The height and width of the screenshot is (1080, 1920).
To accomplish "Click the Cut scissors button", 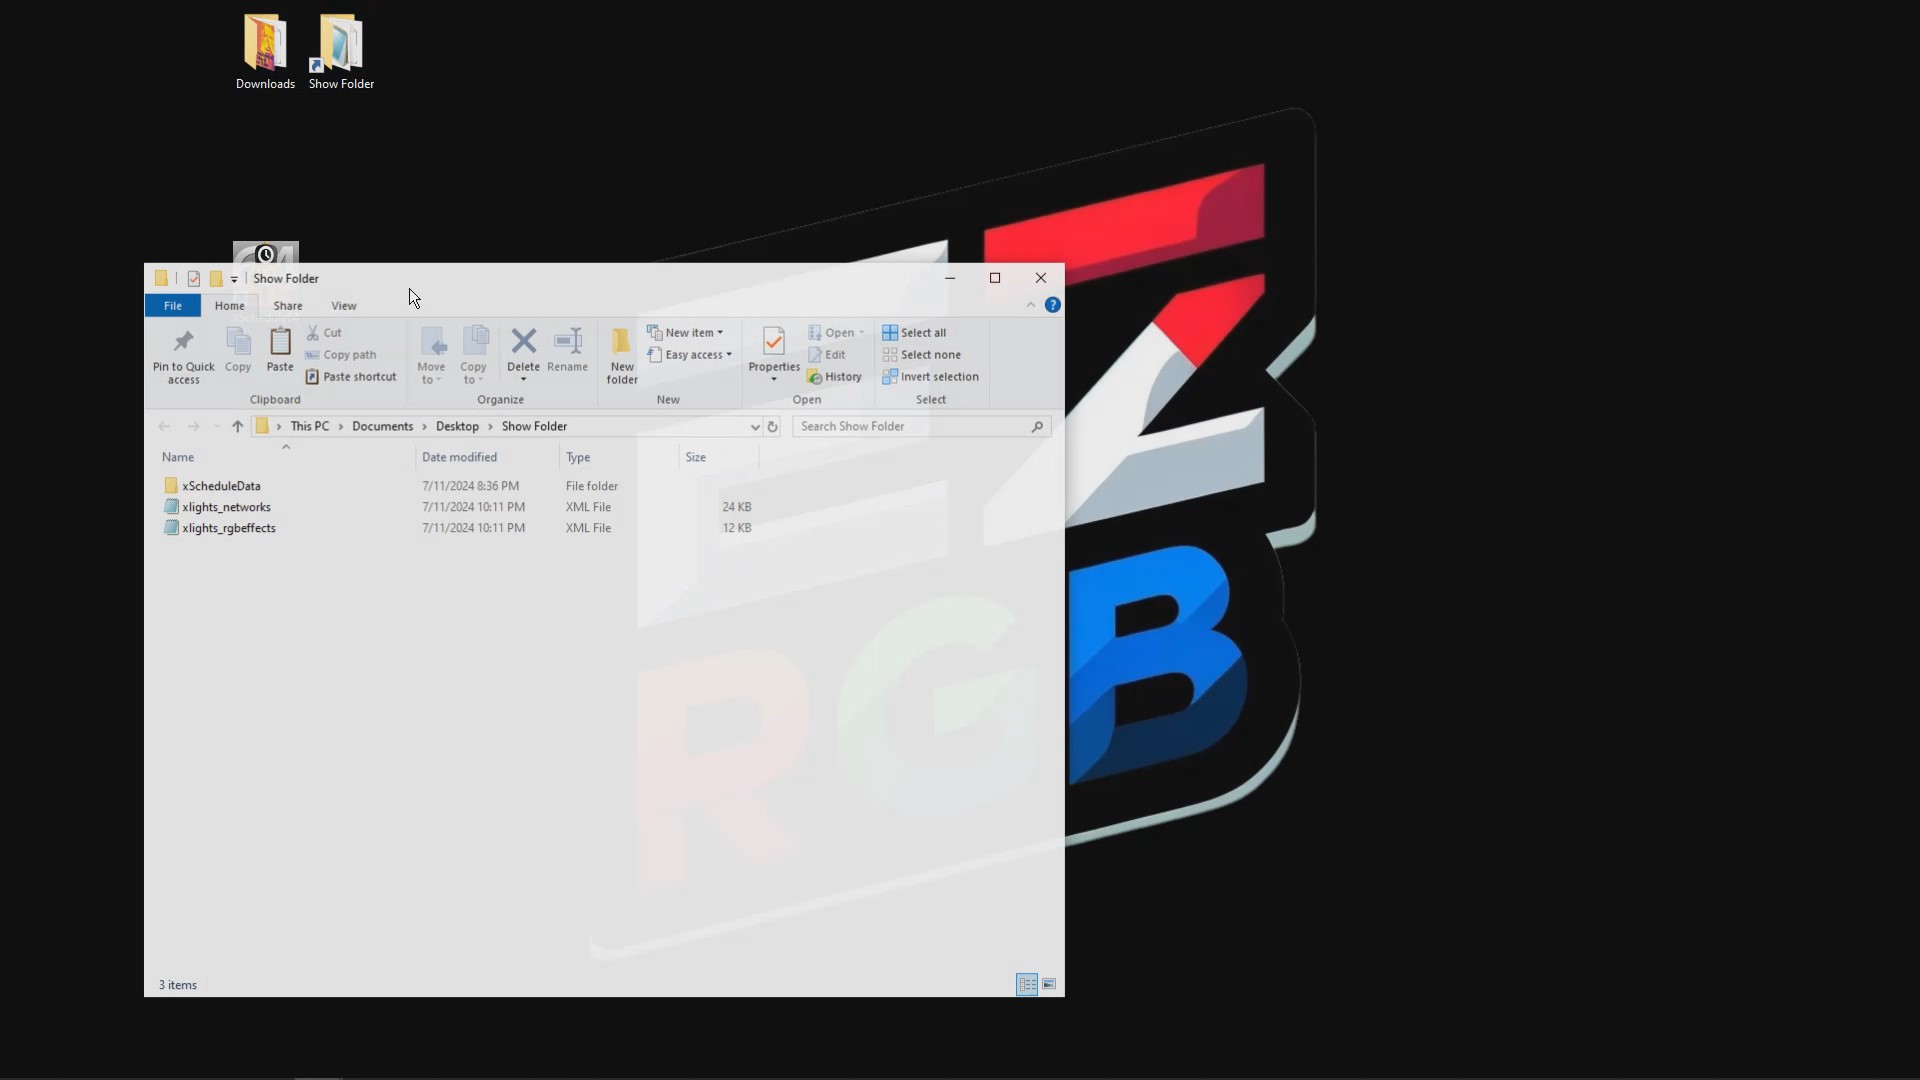I will tap(324, 333).
